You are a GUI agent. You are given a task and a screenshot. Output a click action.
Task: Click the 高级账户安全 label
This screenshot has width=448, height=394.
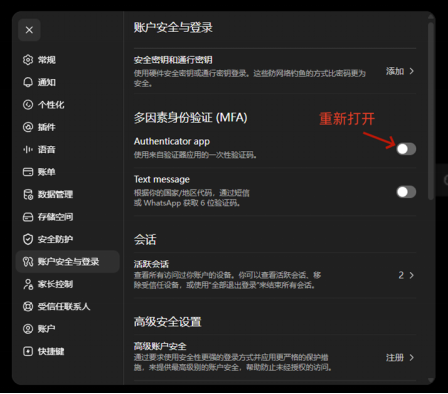coord(160,346)
